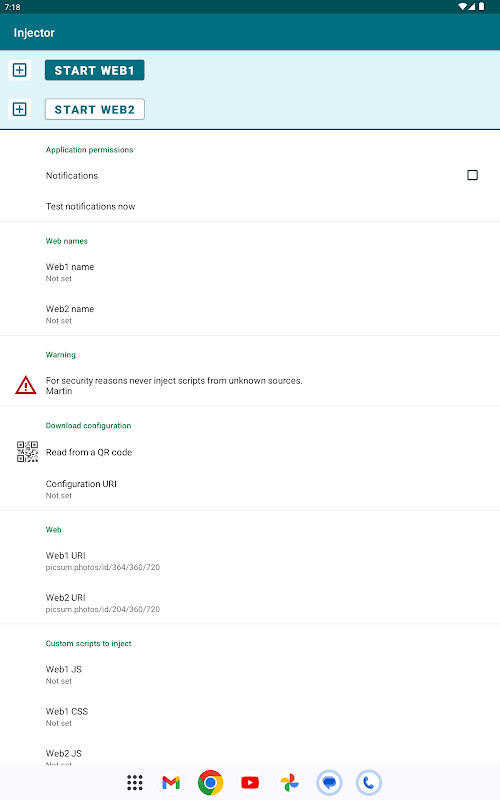500x800 pixels.
Task: Launch Chrome from the dock
Action: (210, 782)
